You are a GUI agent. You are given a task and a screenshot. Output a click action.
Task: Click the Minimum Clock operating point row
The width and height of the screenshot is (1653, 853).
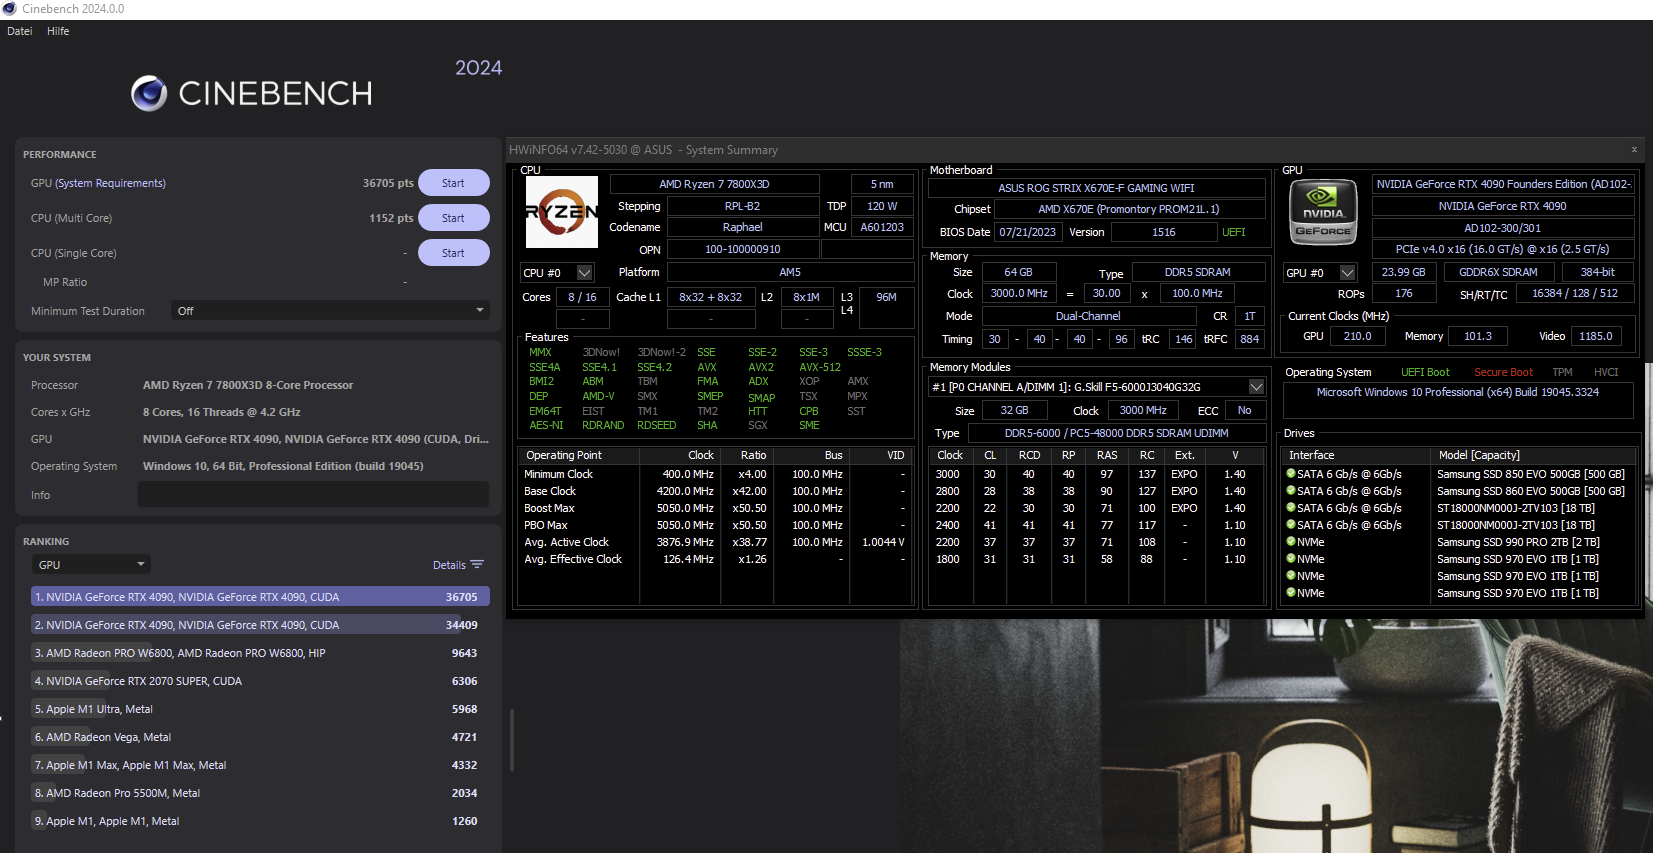[714, 474]
